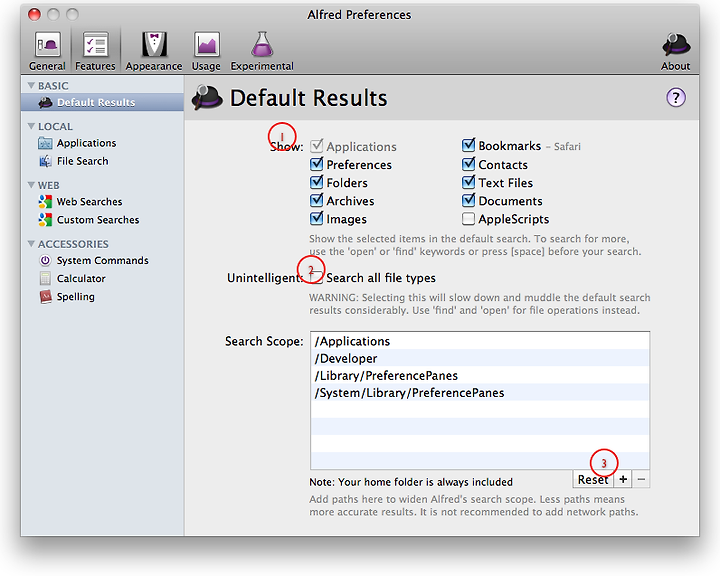Collapse the ACCESSORIES section triangle
This screenshot has width=720, height=576.
tap(31, 244)
